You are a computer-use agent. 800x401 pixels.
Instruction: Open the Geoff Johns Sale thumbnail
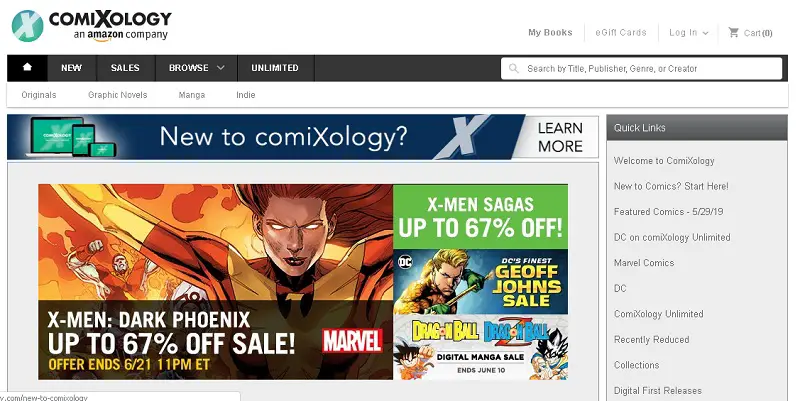click(x=480, y=282)
